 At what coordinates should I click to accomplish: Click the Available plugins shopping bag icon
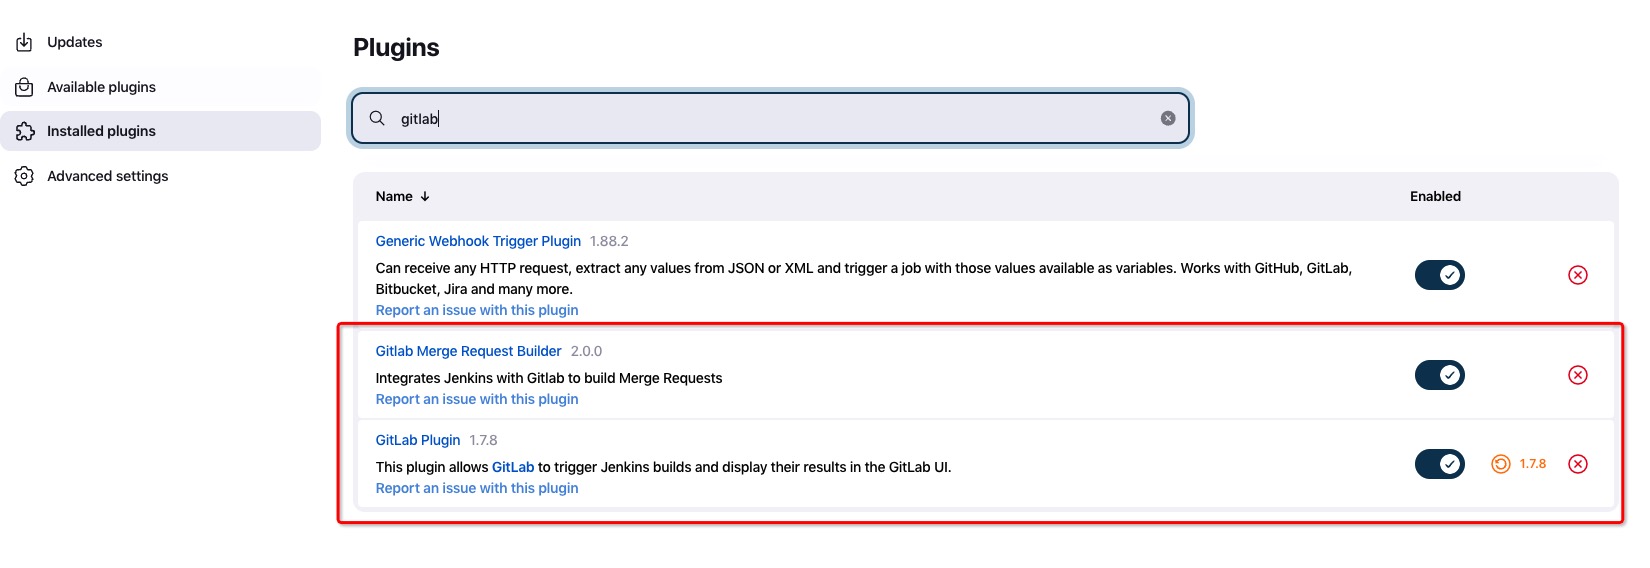(25, 87)
